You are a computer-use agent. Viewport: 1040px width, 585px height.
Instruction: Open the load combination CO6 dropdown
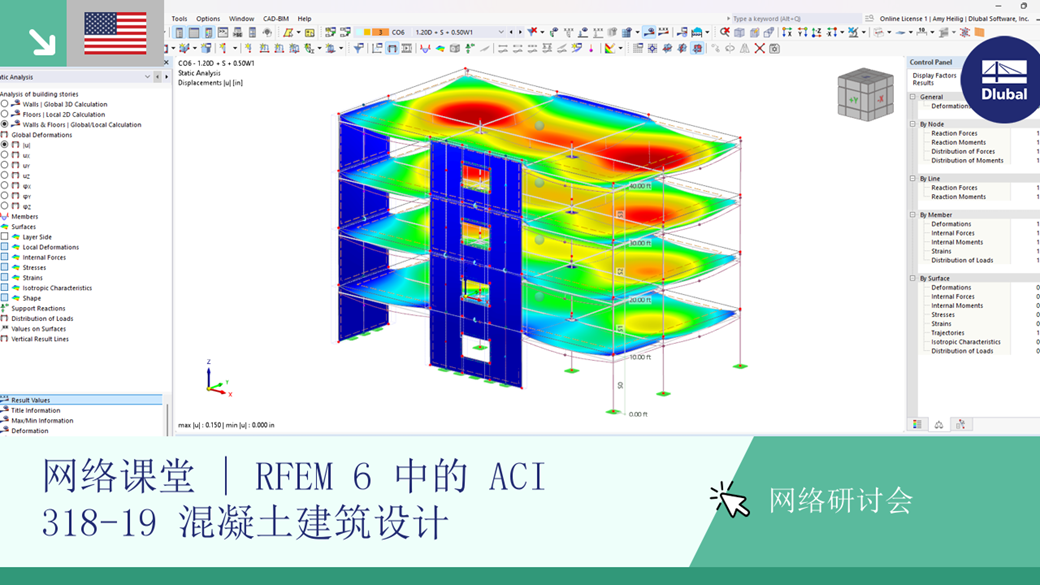click(501, 32)
